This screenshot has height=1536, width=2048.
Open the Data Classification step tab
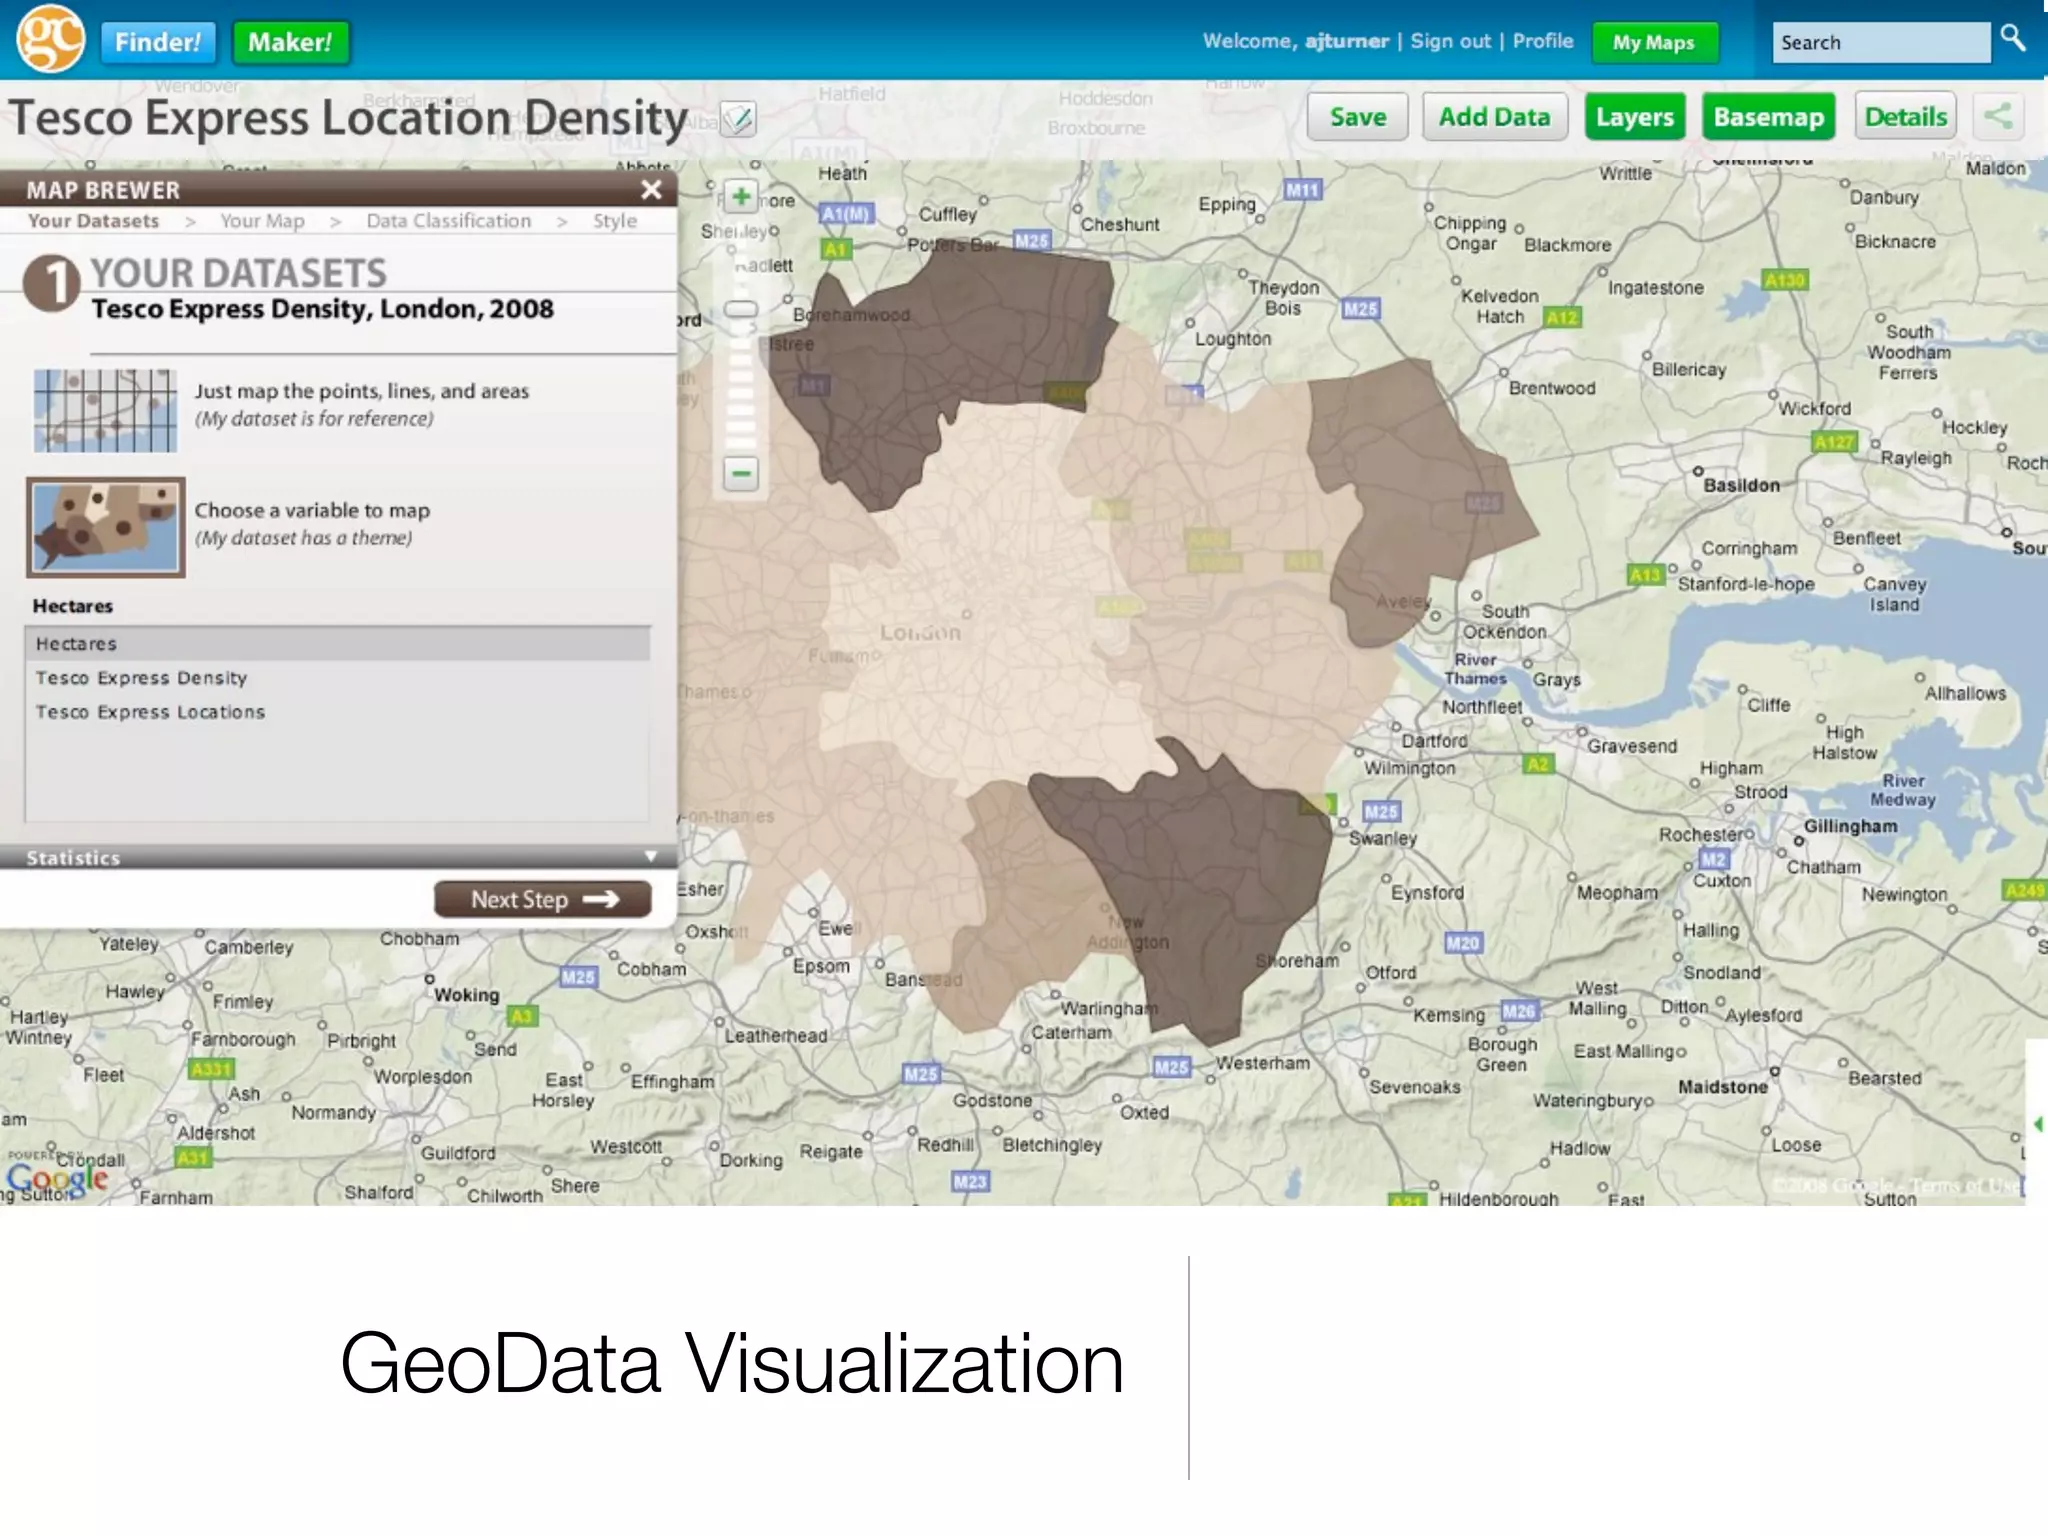tap(448, 221)
